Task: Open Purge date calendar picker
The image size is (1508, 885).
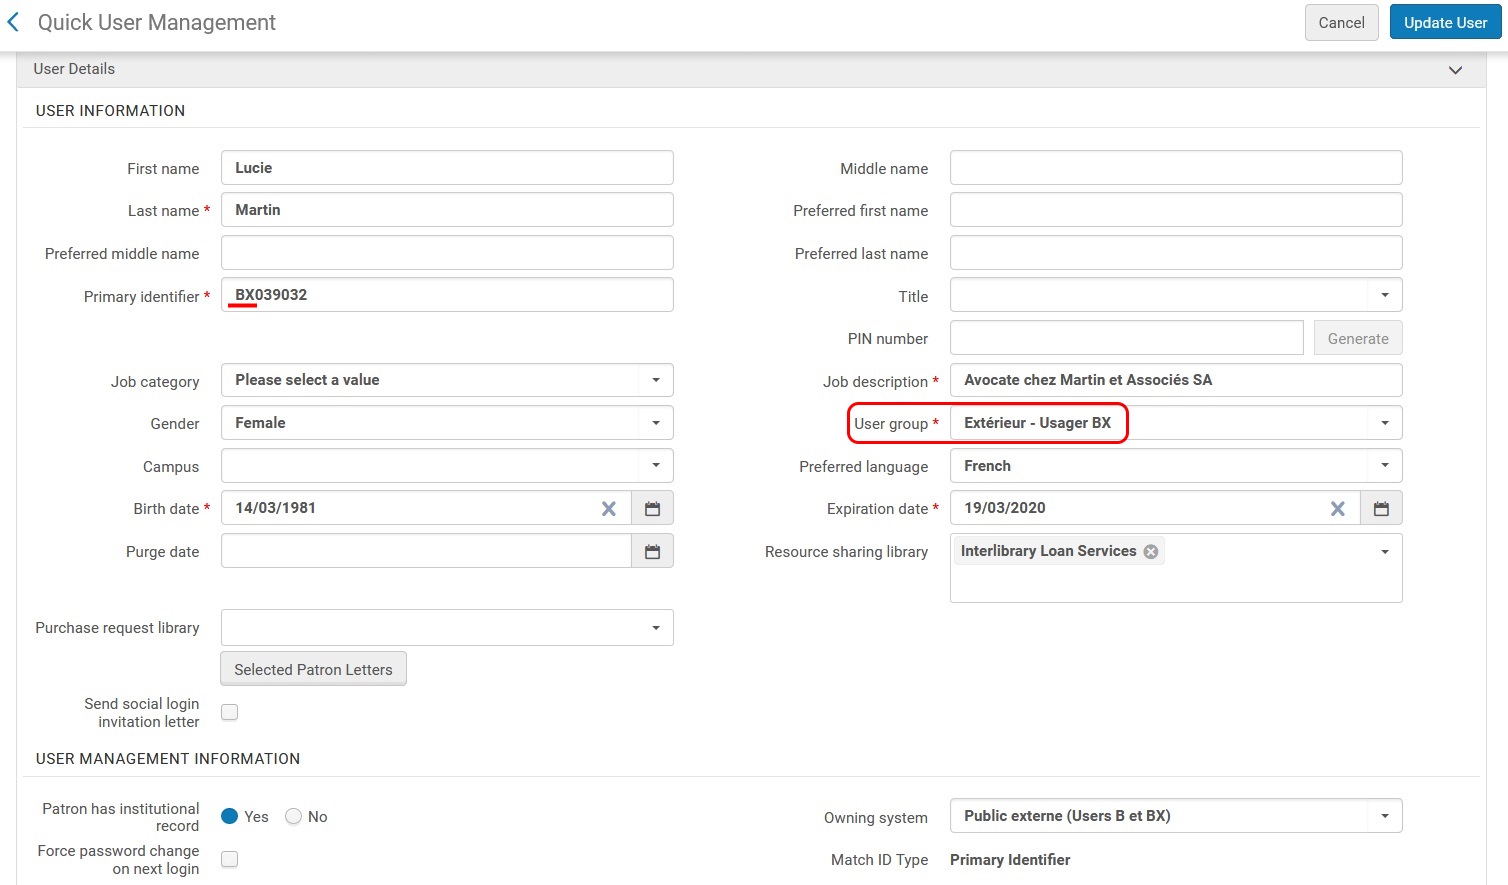Action: pos(652,552)
